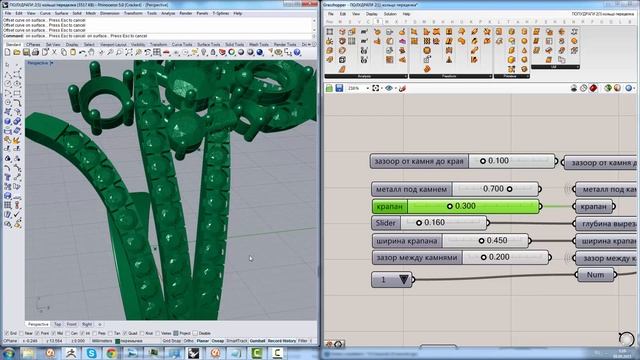Screen dimensions: 640x360
Task: Select the Pan hand tool in Rhino
Action: click(x=91, y=52)
